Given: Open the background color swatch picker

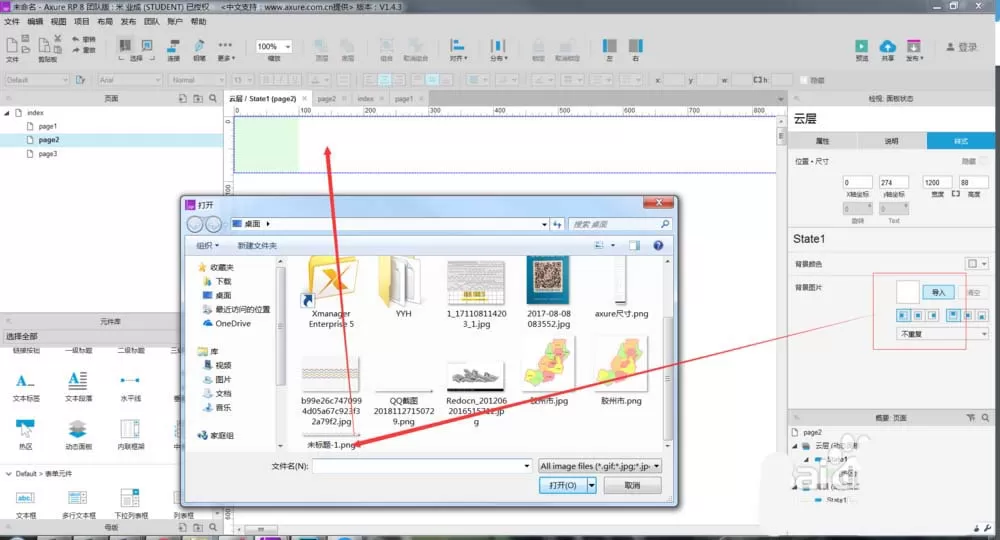Looking at the screenshot, I should (x=976, y=263).
